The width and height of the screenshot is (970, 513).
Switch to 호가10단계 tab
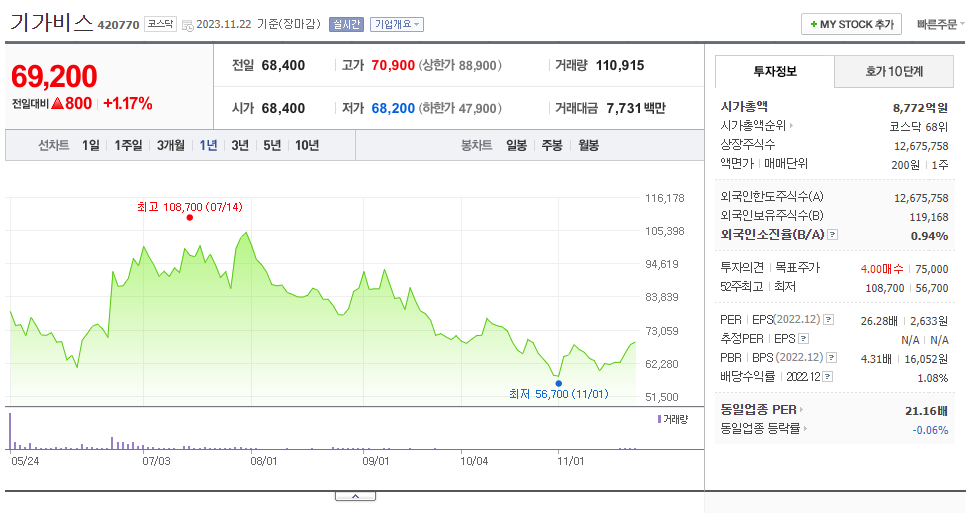click(x=894, y=71)
